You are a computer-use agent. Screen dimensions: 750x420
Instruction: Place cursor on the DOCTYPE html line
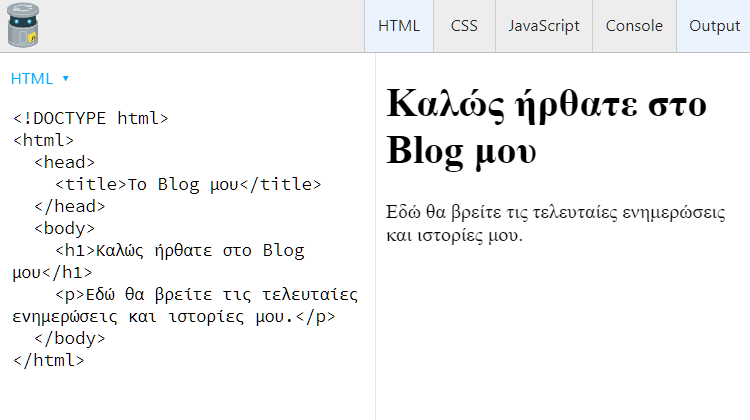[90, 118]
